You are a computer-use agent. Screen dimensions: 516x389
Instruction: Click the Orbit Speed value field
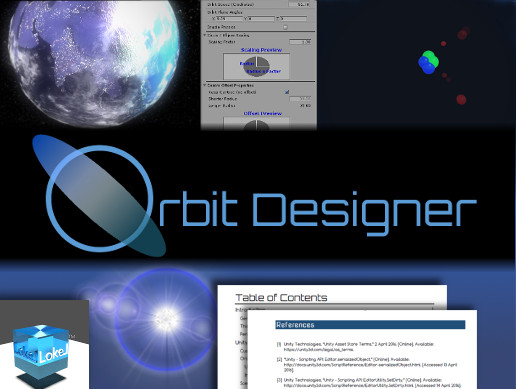(299, 4)
